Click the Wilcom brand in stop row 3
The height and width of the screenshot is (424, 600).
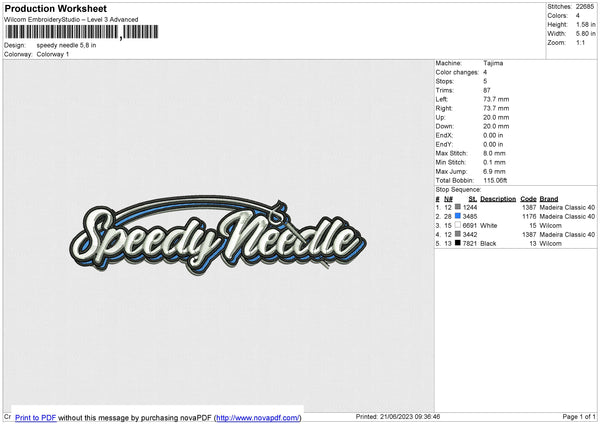pos(550,225)
